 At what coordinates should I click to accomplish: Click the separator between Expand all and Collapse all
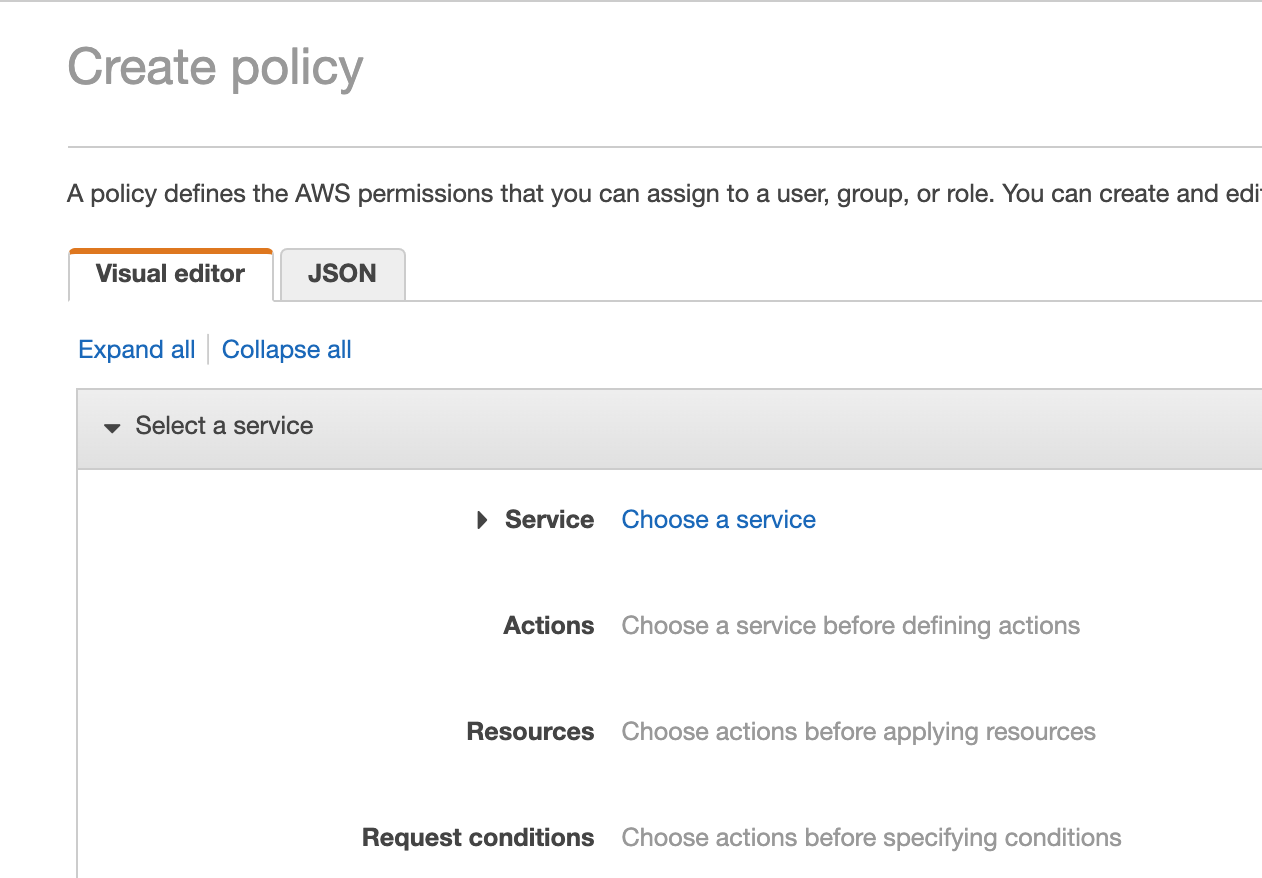[x=208, y=350]
